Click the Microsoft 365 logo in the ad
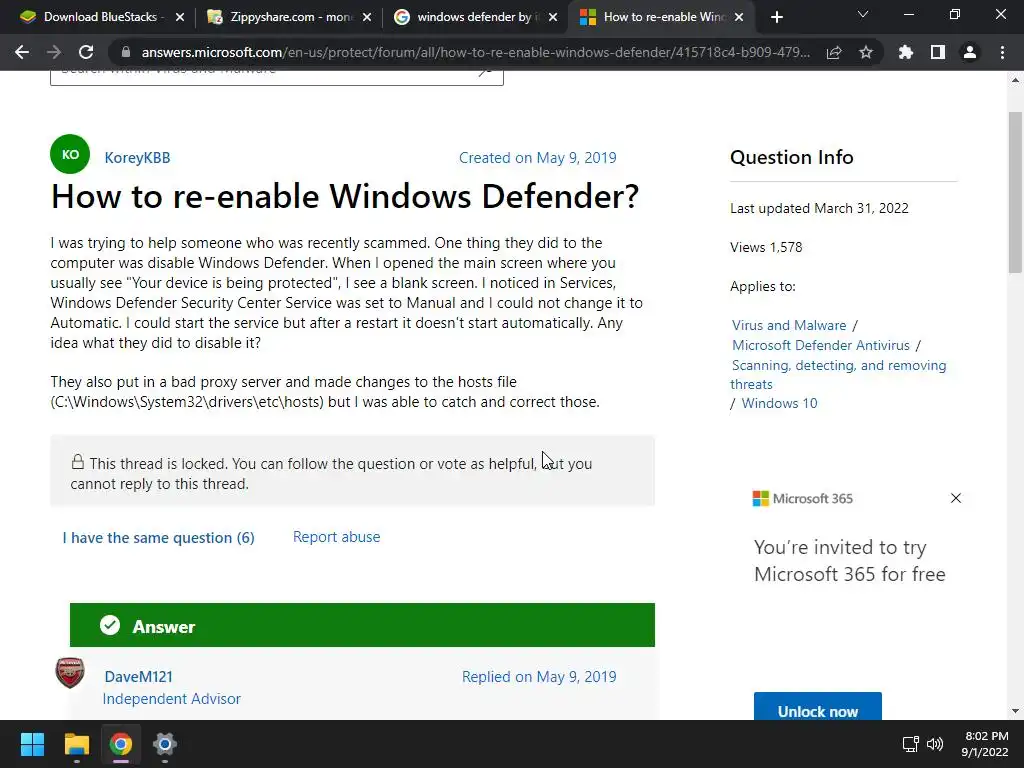 (x=803, y=498)
